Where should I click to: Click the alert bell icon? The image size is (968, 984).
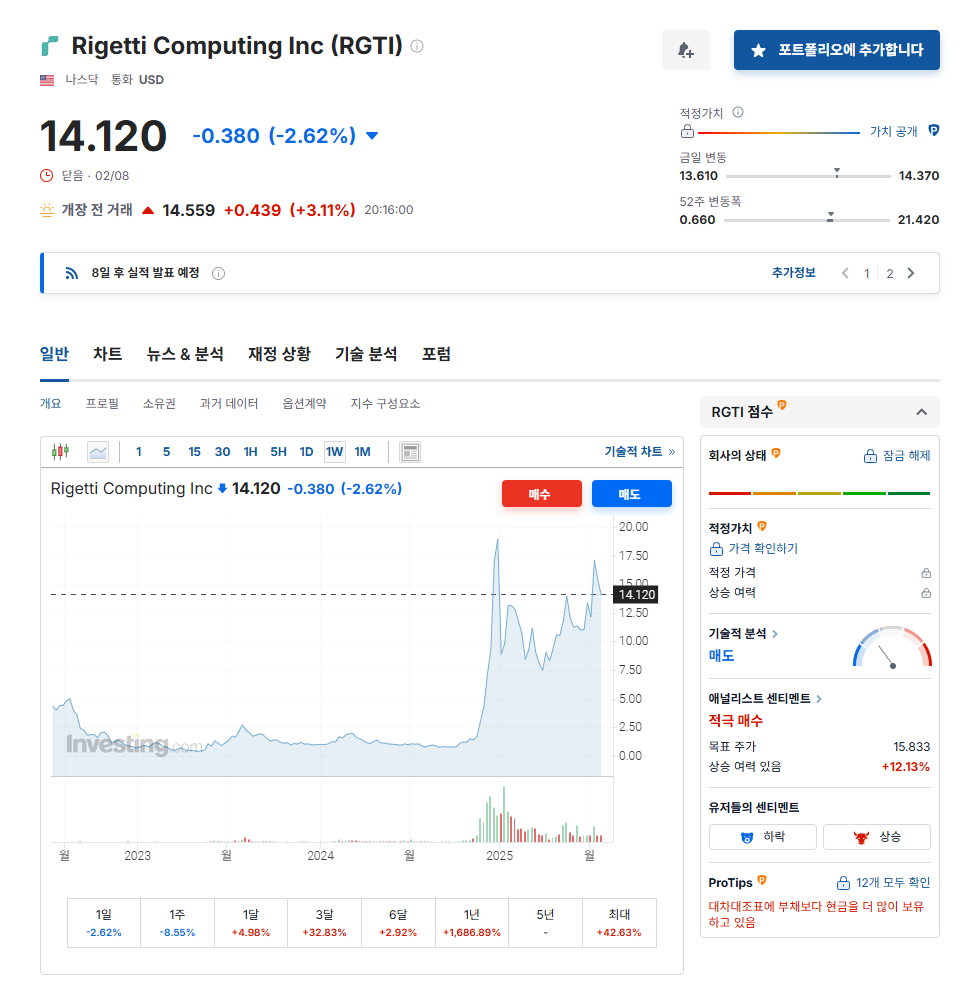point(686,50)
